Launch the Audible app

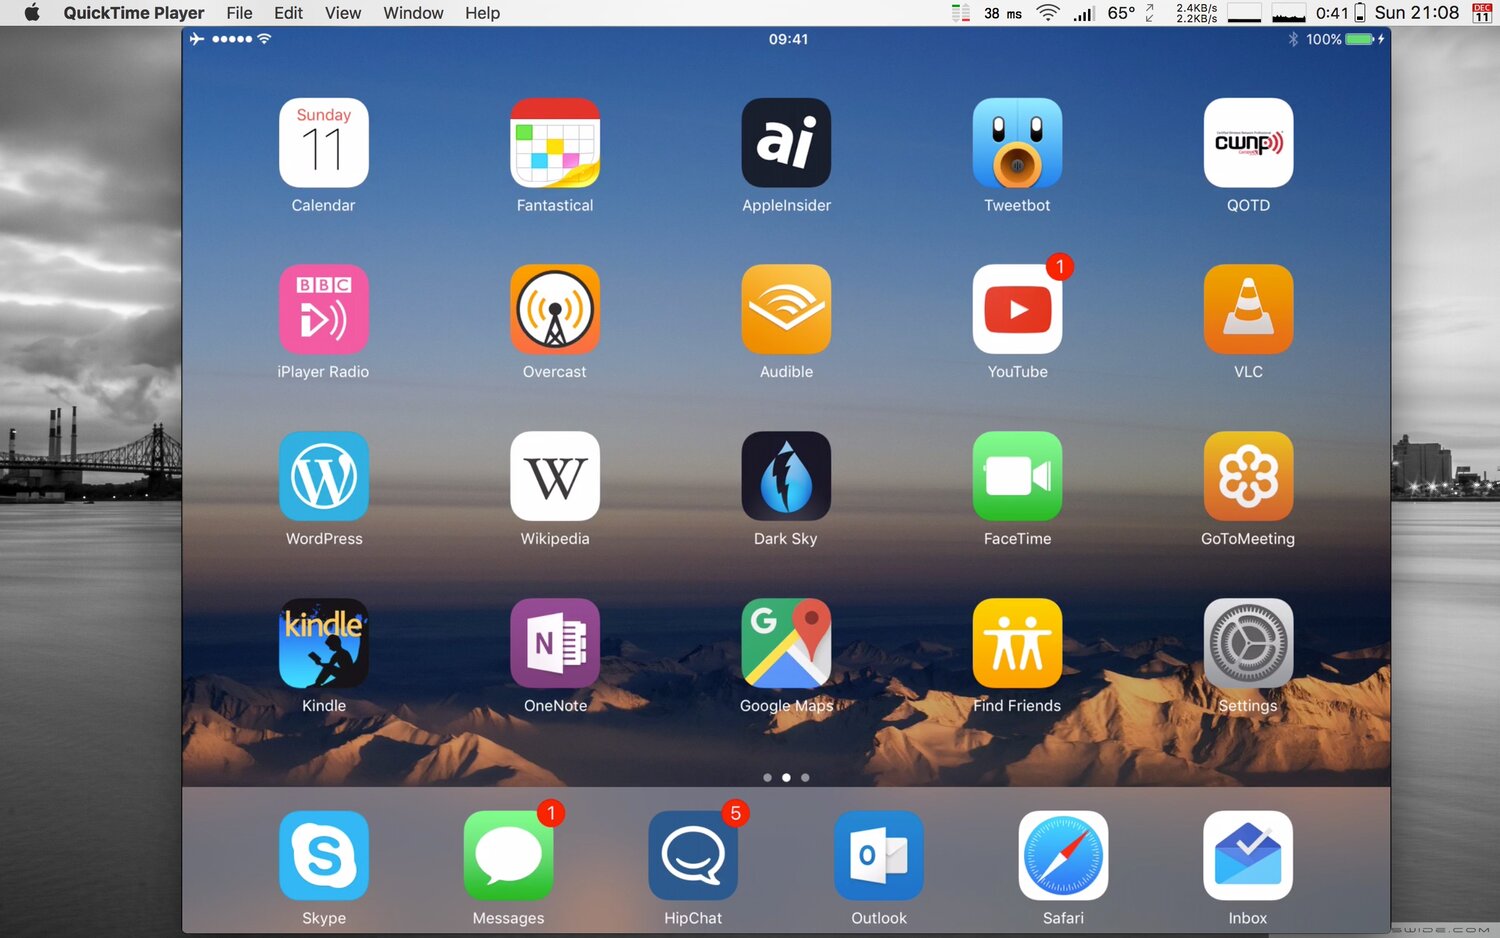click(x=786, y=309)
